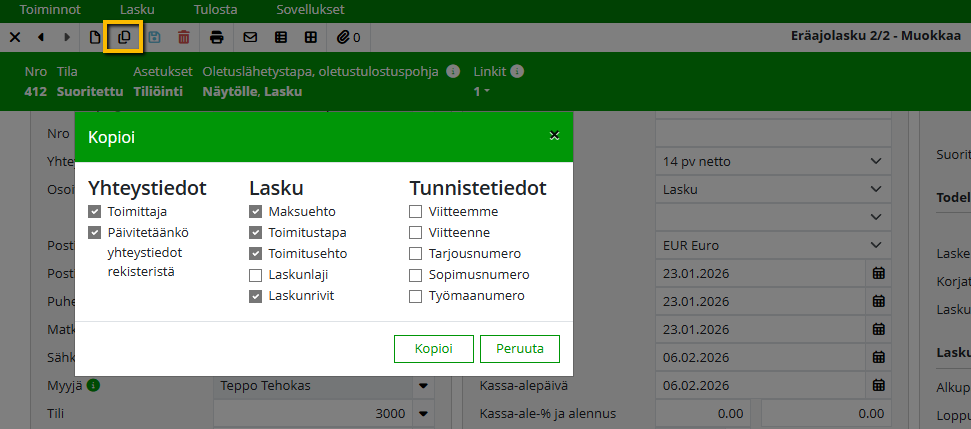Click the print icon in toolbar

pos(217,37)
